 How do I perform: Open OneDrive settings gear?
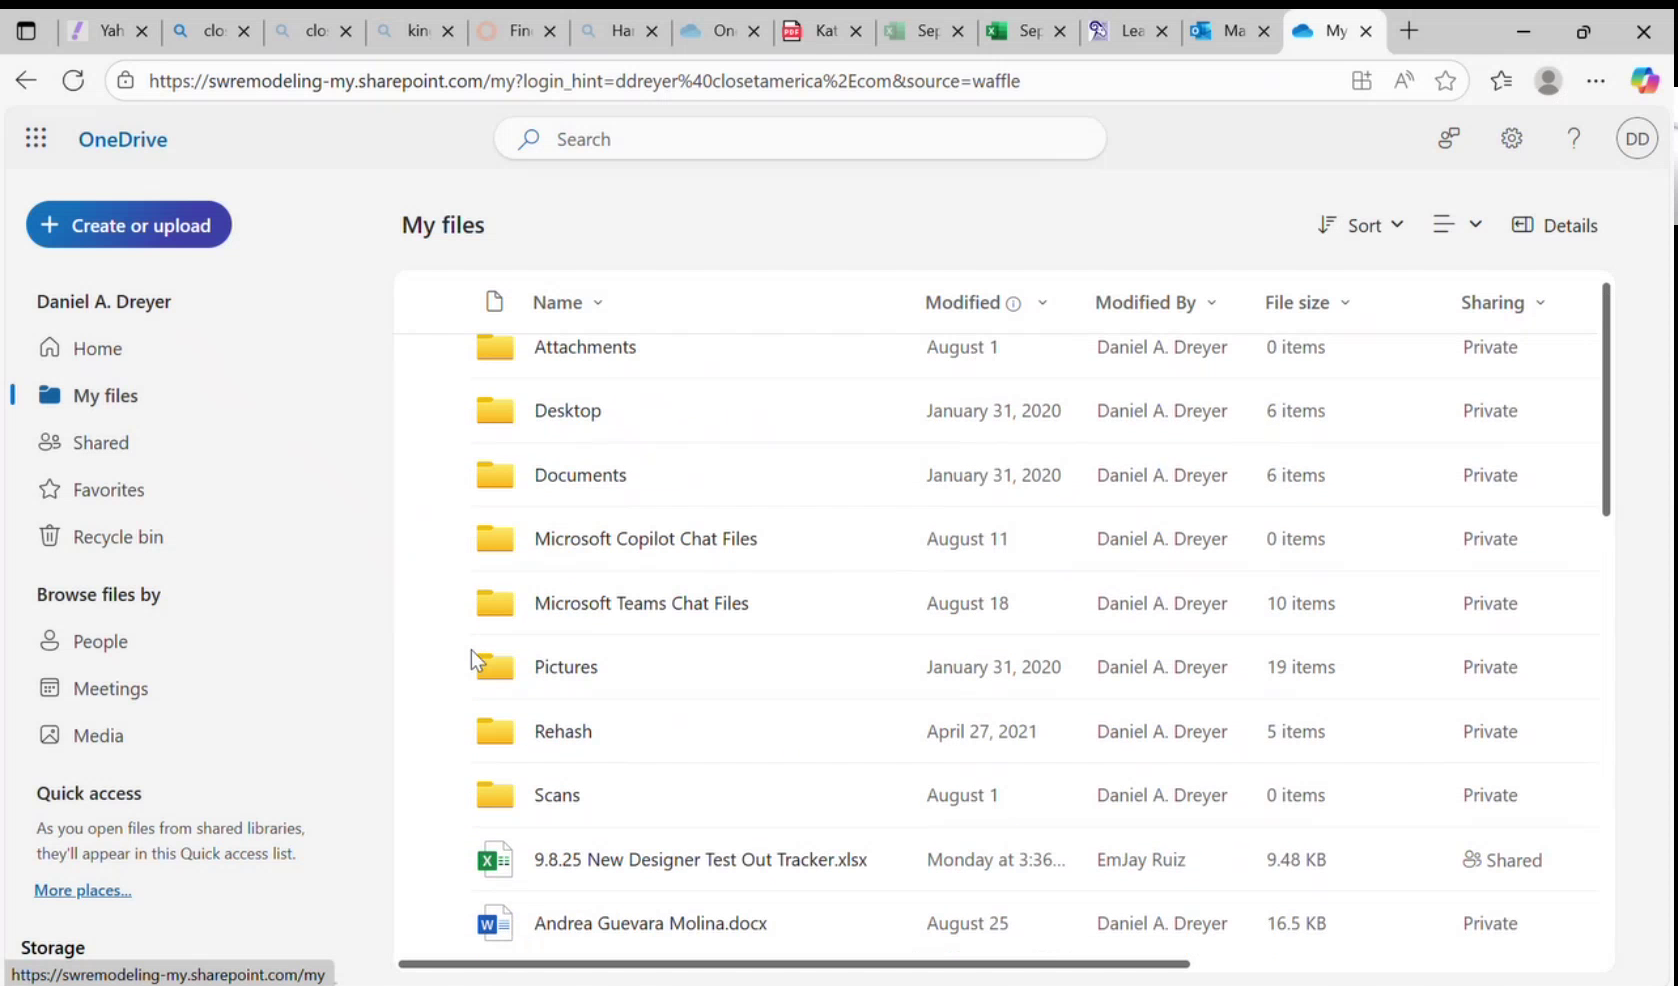pos(1511,138)
